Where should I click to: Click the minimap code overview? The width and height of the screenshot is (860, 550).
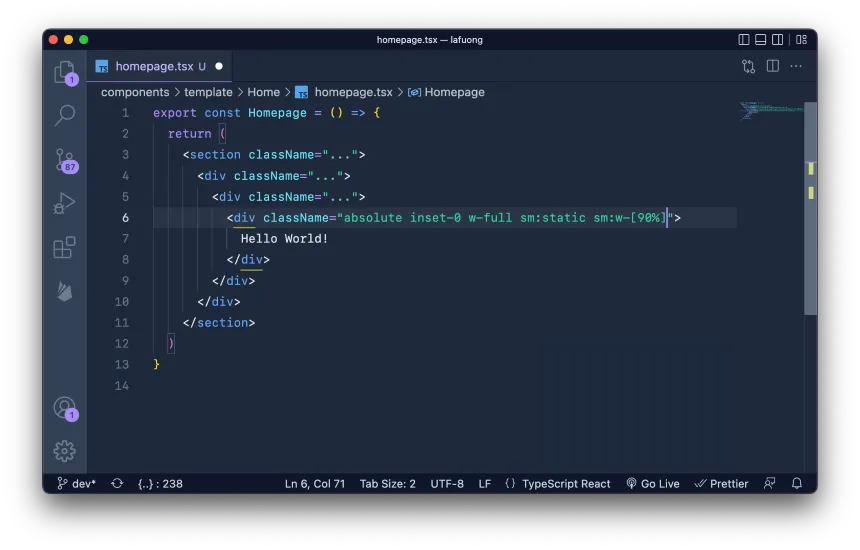pos(770,110)
